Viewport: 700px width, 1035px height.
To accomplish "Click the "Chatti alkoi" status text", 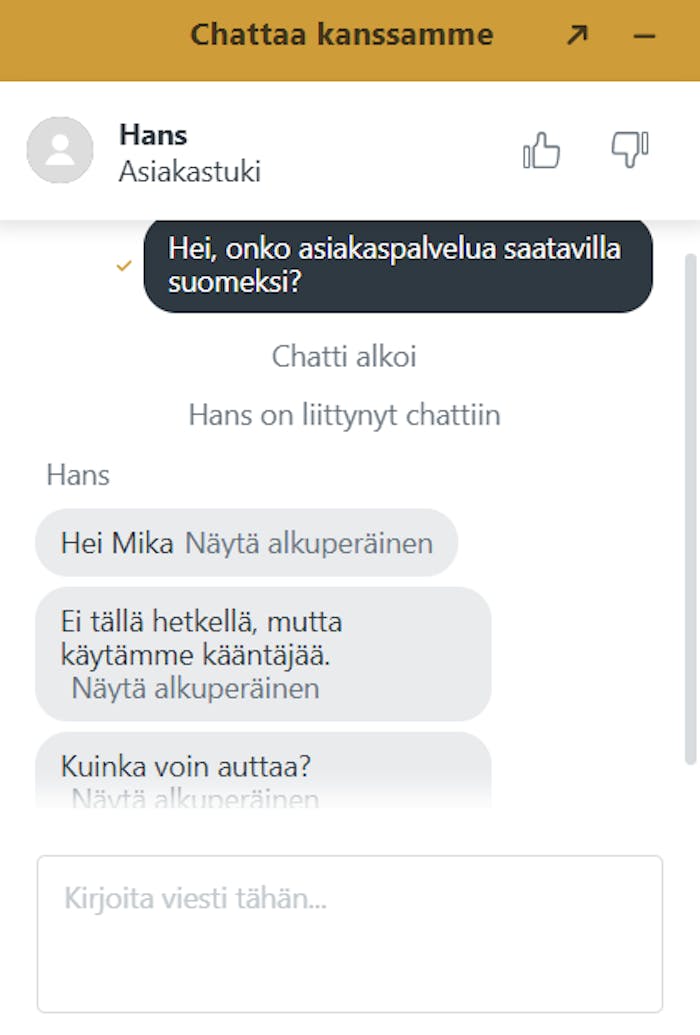I will (x=344, y=357).
